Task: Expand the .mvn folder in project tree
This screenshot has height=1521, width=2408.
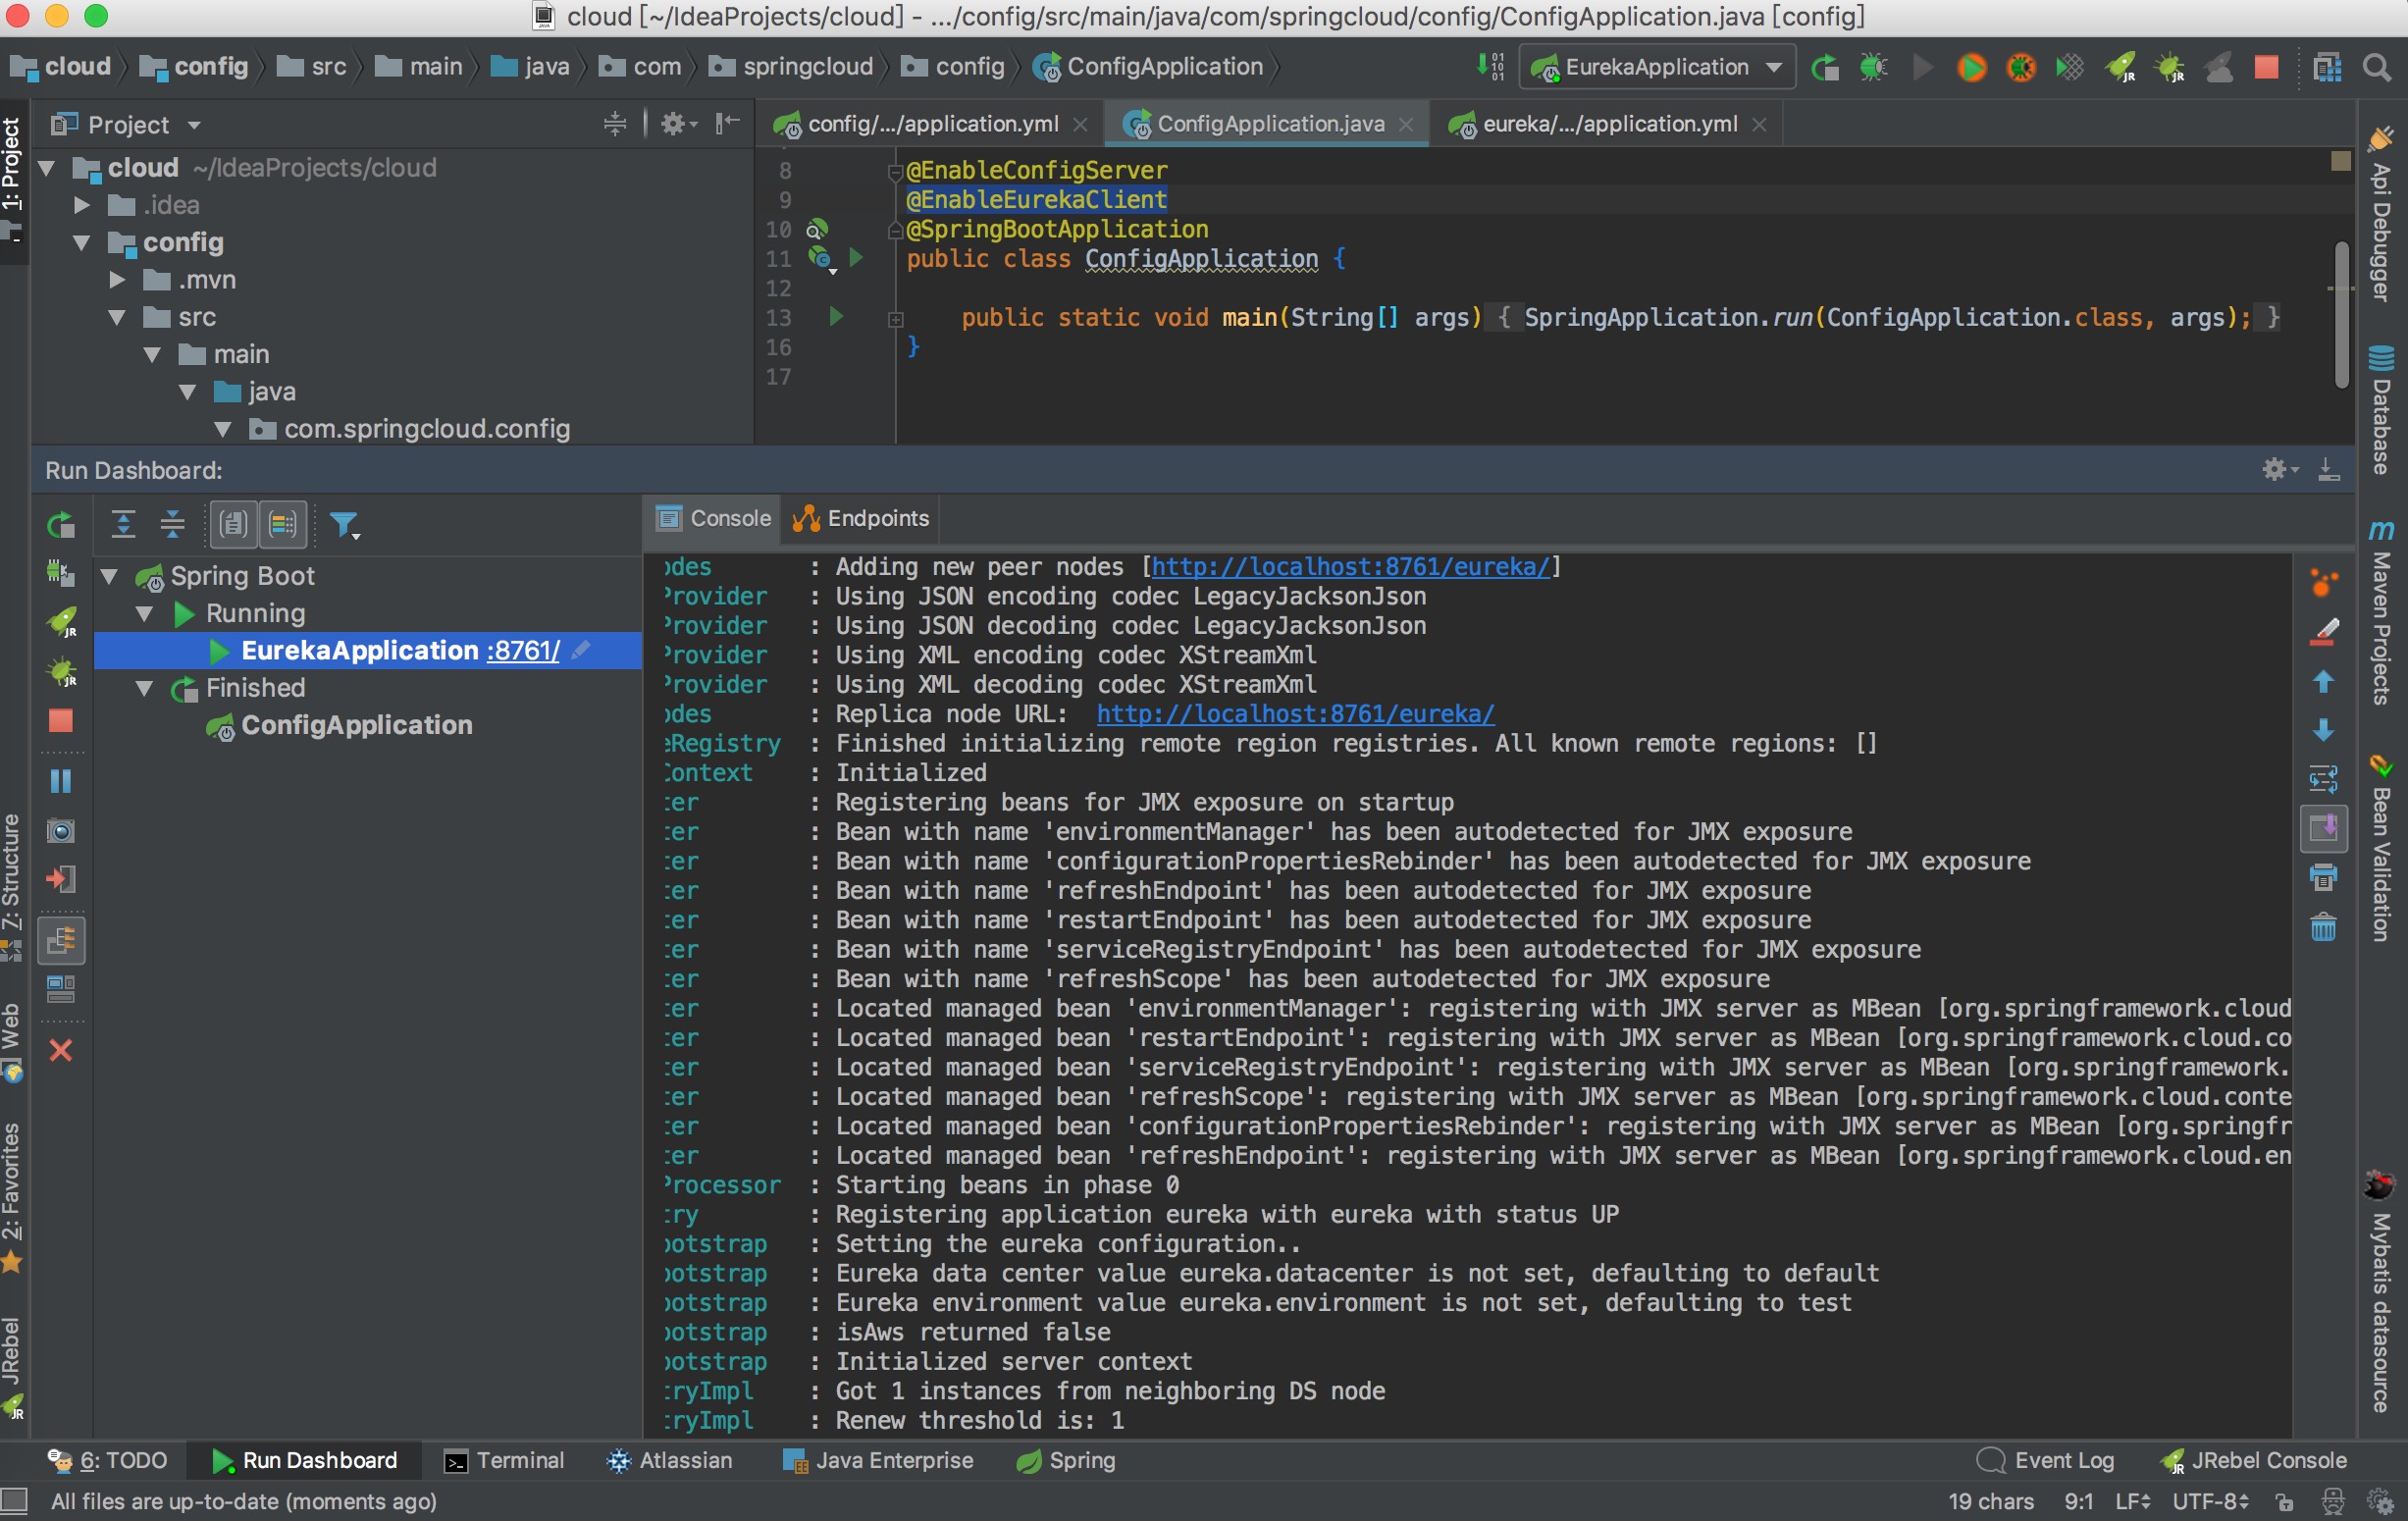Action: [x=117, y=280]
